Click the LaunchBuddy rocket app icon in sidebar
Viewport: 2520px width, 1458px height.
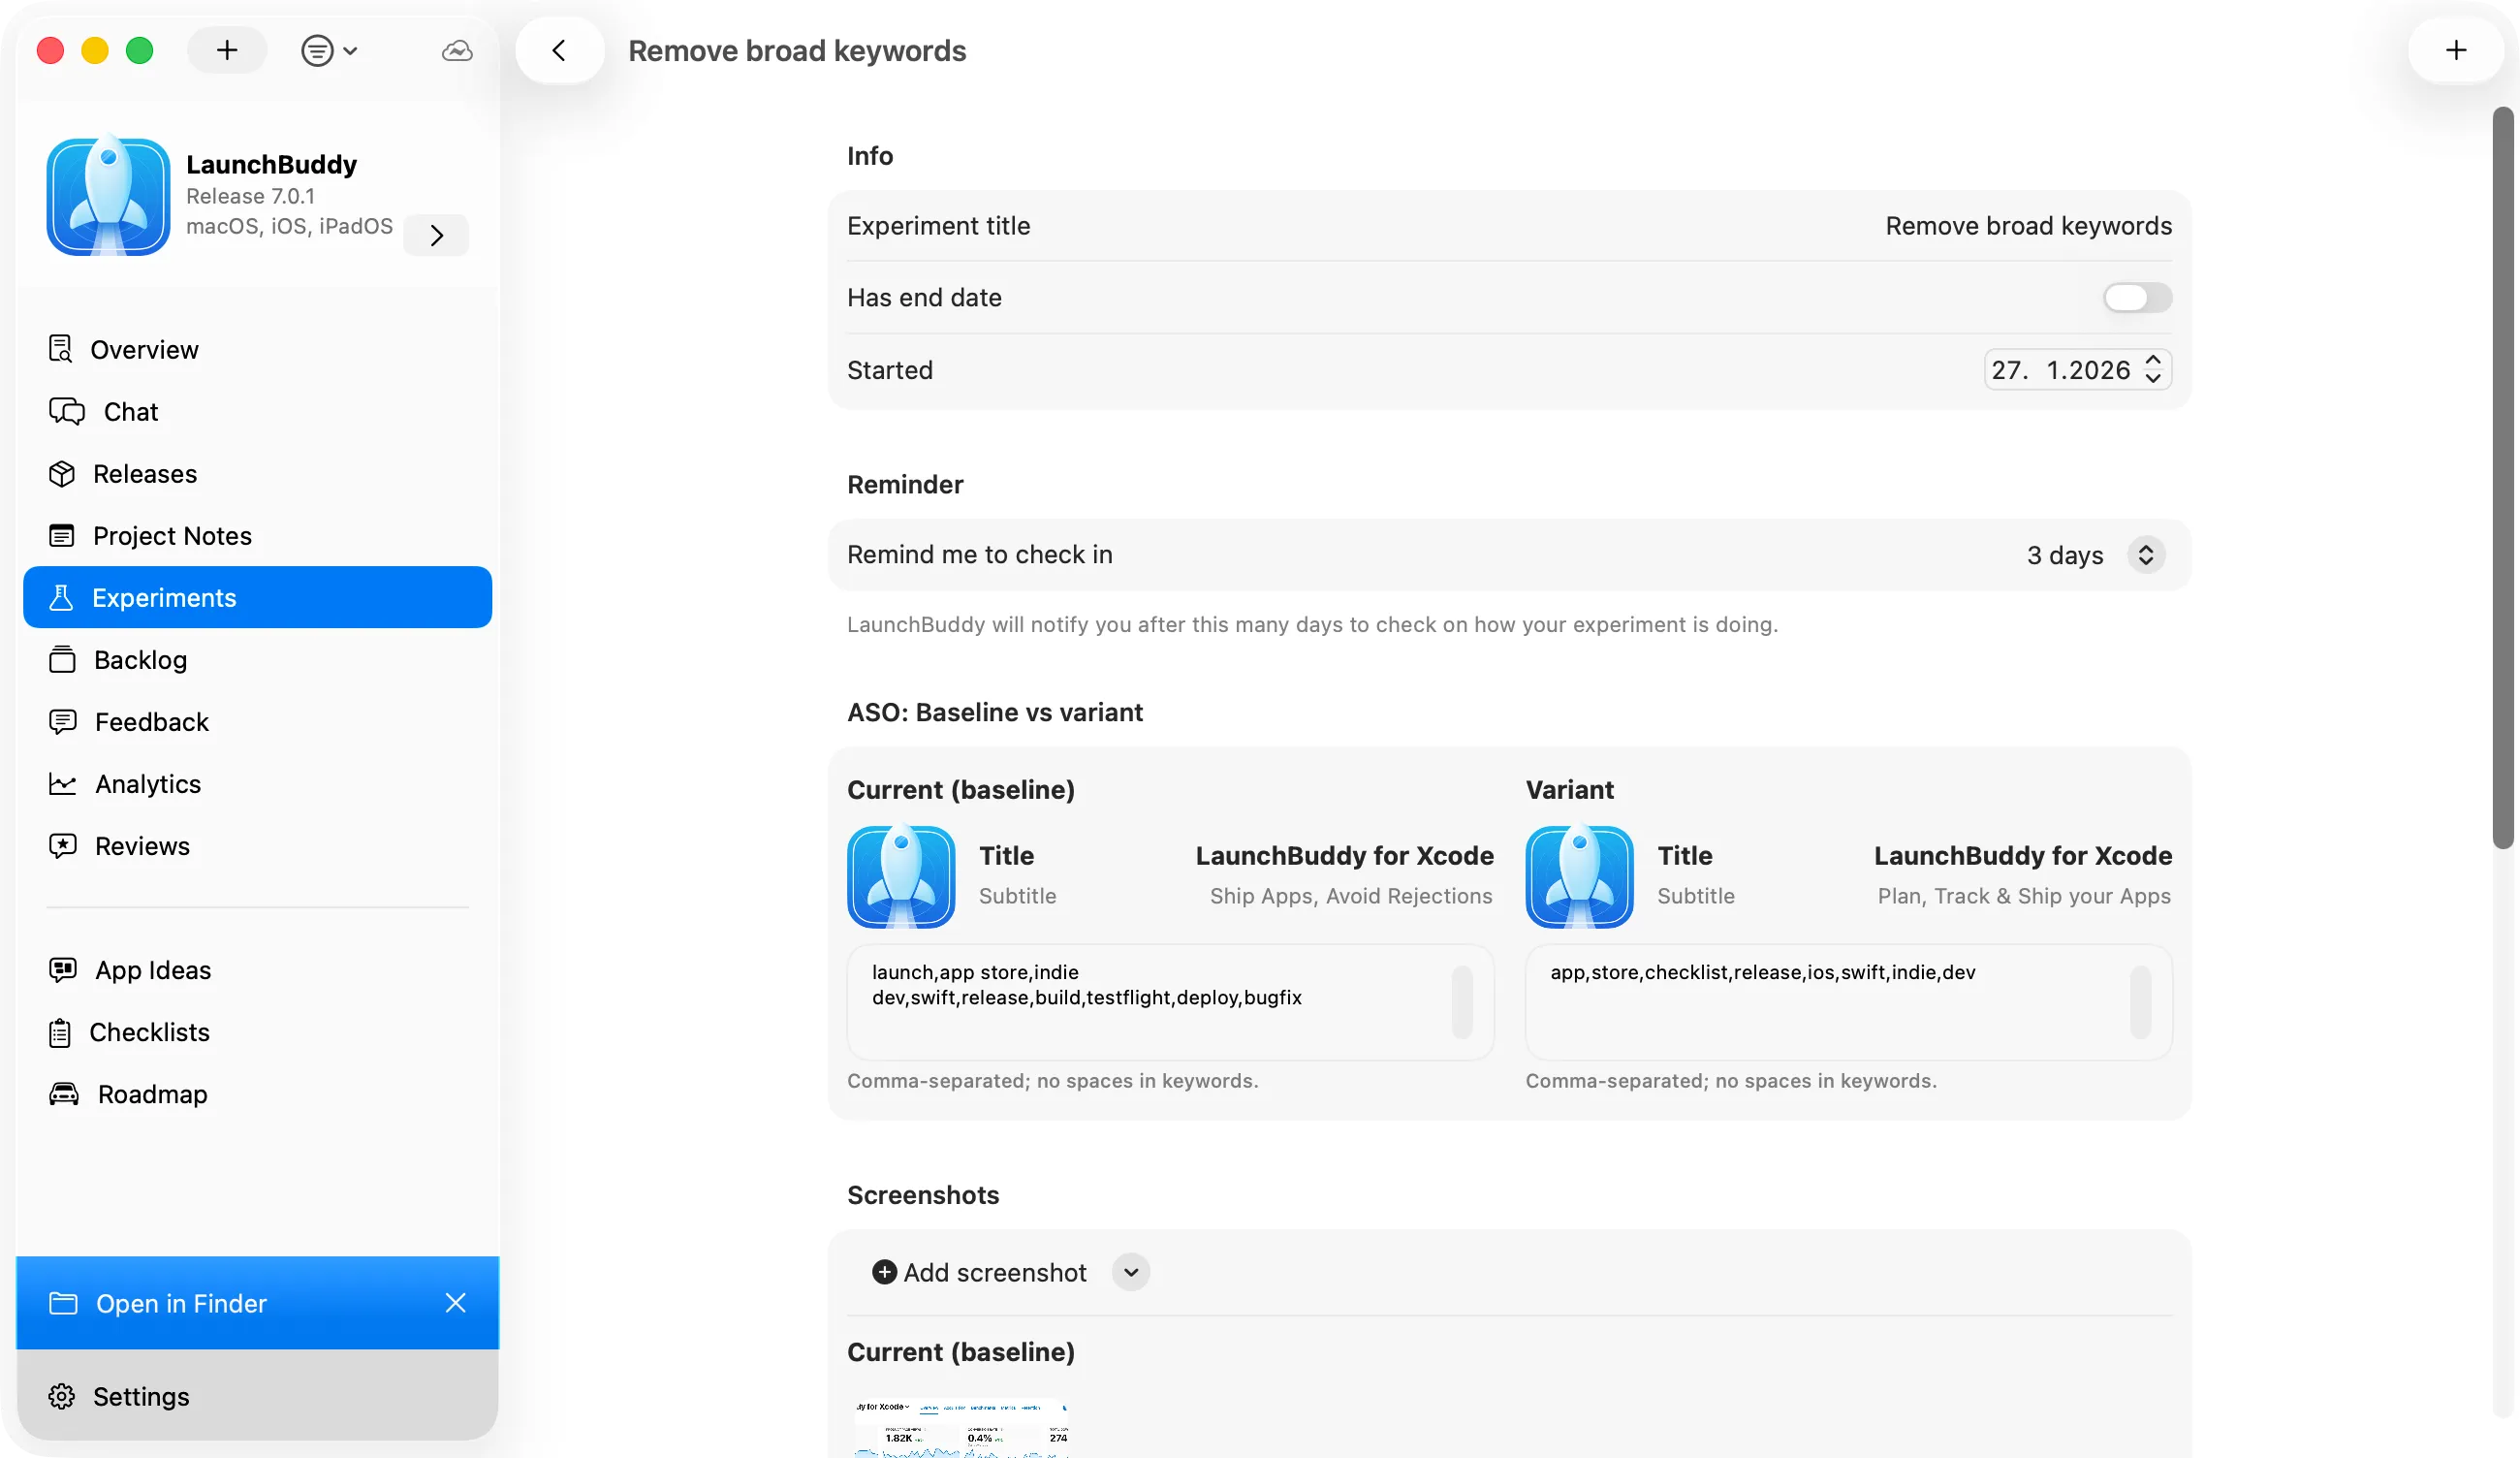point(108,196)
